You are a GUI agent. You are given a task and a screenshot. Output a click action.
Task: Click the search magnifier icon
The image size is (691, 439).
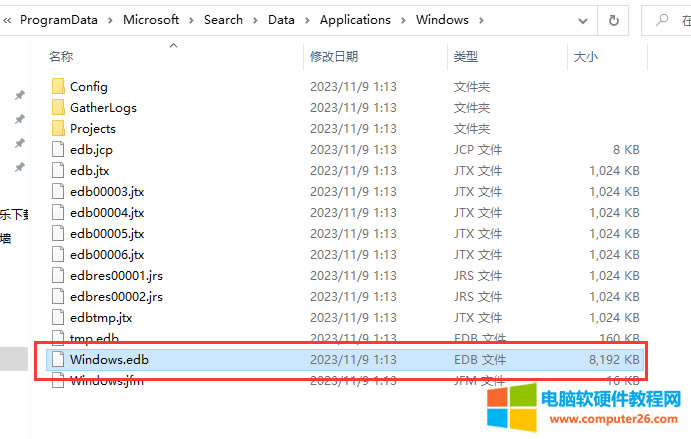tap(661, 20)
